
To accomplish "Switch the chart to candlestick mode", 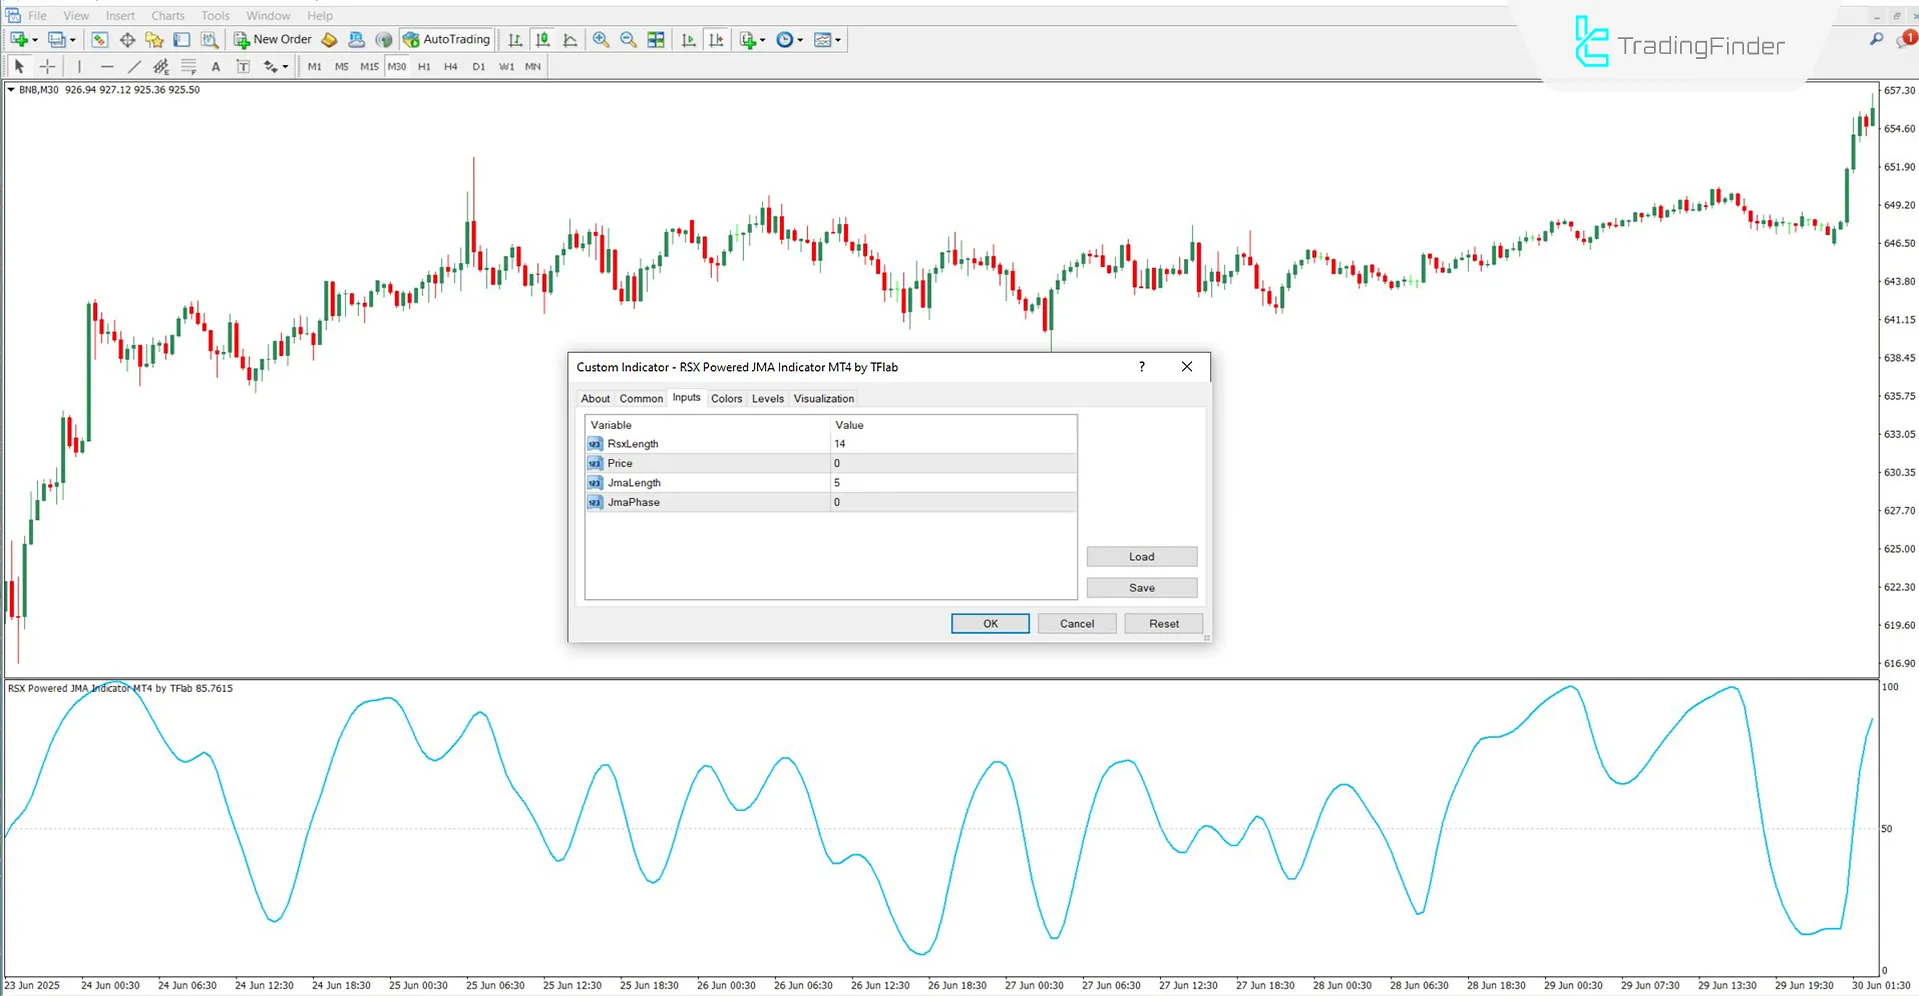I will pyautogui.click(x=542, y=39).
